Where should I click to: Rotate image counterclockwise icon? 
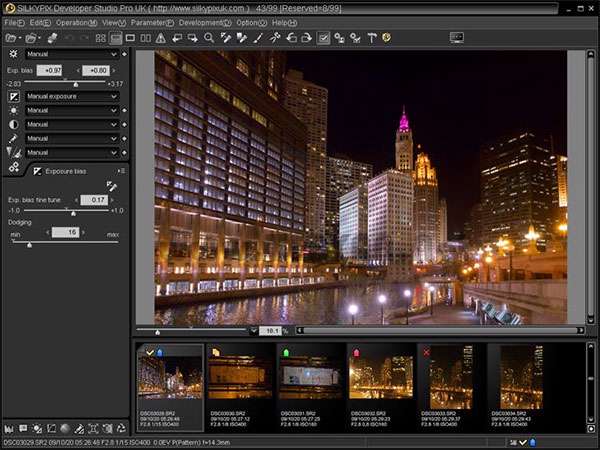pyautogui.click(x=292, y=38)
